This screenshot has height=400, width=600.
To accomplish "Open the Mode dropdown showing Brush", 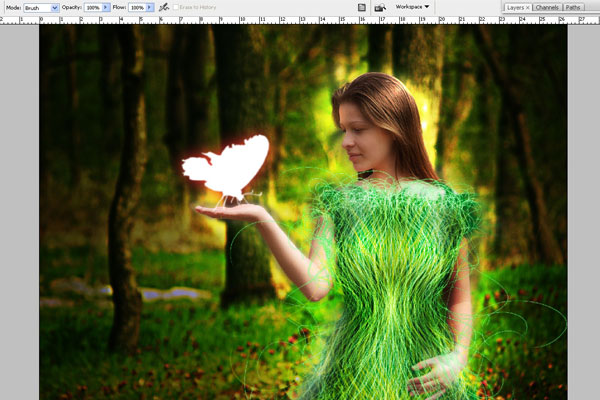I will (x=42, y=7).
